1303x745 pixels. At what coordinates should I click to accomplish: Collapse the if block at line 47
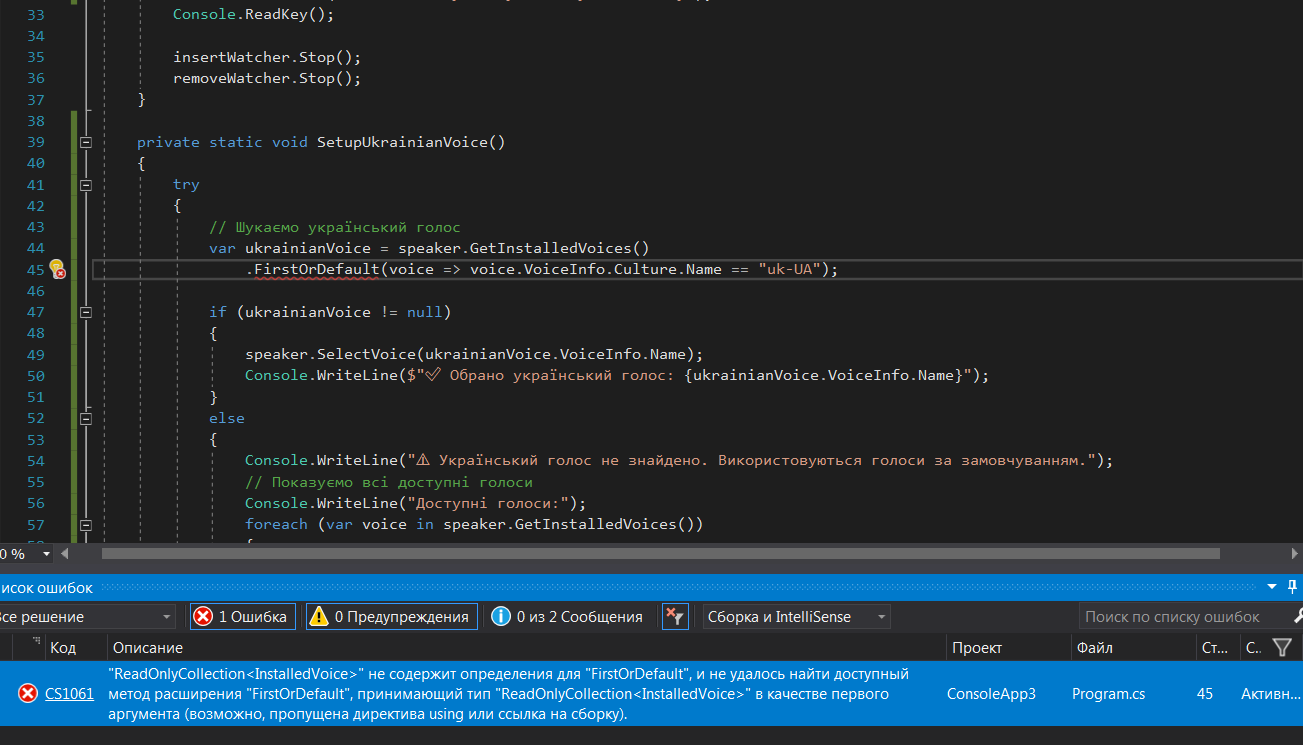(85, 312)
